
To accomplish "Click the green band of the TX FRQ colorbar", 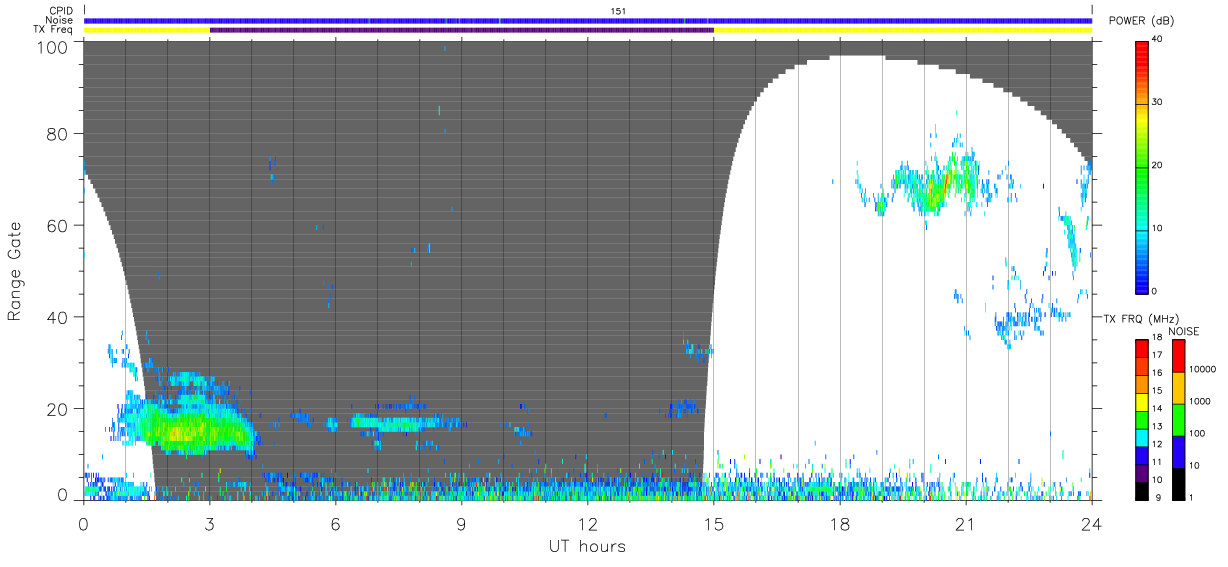I will (x=1141, y=420).
